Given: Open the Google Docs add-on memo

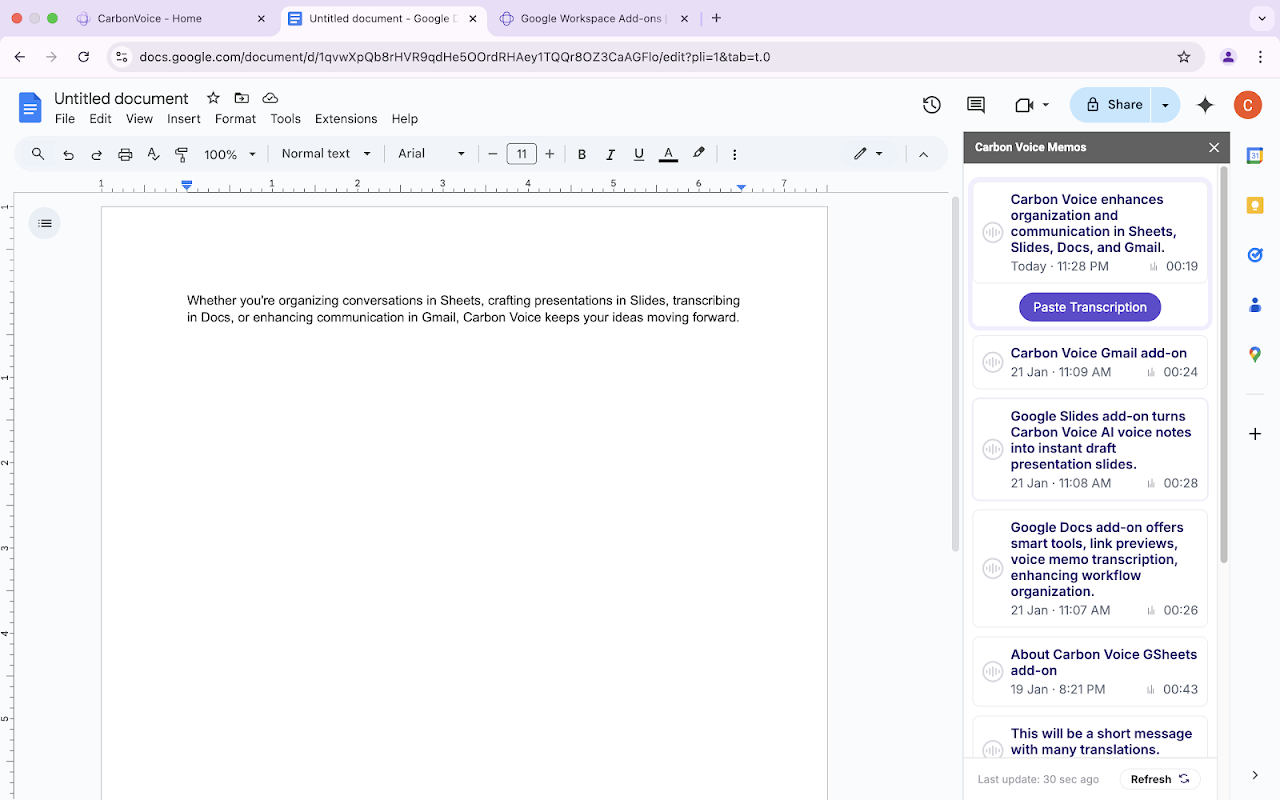Looking at the screenshot, I should (1090, 568).
